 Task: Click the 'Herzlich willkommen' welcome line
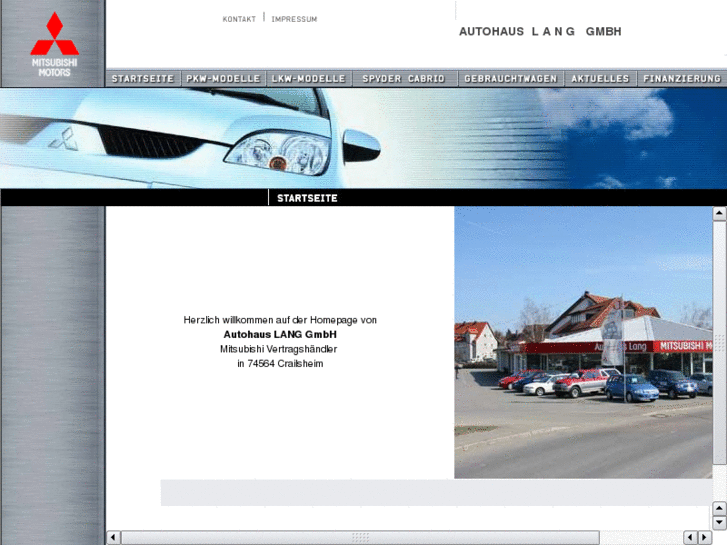(280, 320)
